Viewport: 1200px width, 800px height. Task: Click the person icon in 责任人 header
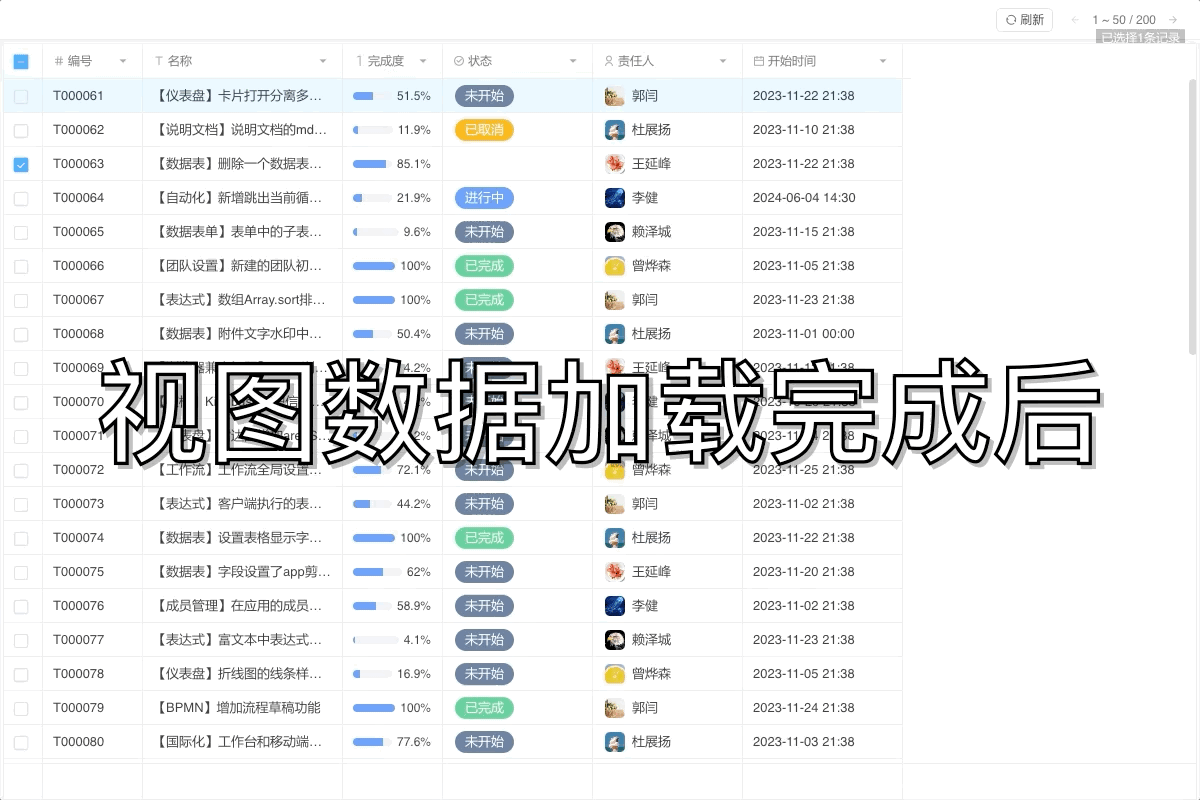point(608,61)
